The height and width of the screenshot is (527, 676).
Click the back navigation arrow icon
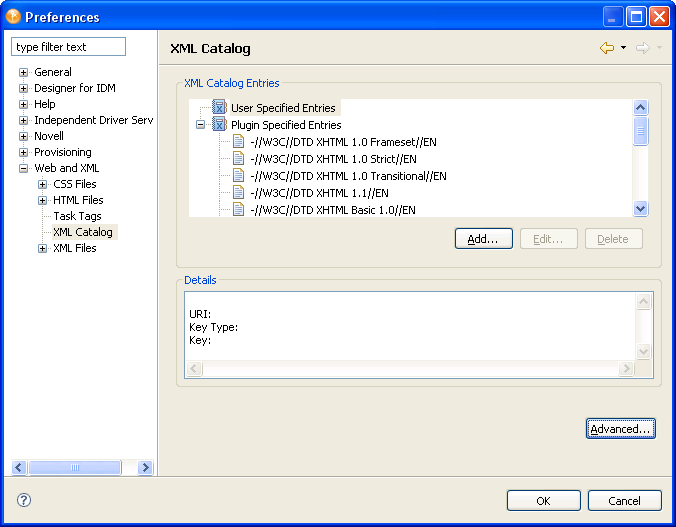[x=607, y=48]
